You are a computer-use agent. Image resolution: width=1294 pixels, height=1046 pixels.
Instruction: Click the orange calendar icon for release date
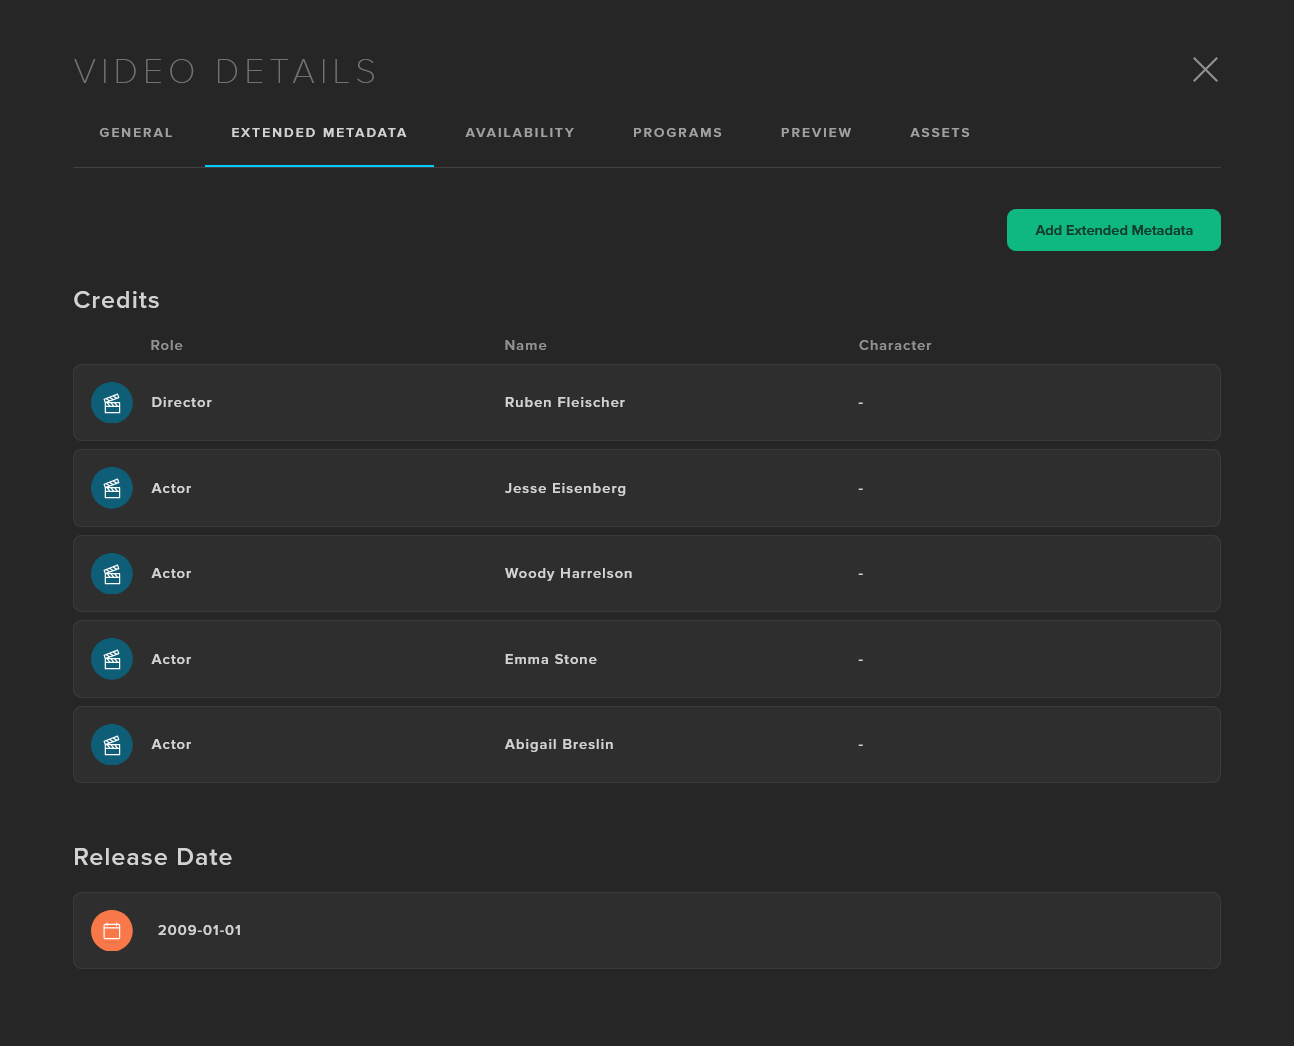[x=112, y=931]
